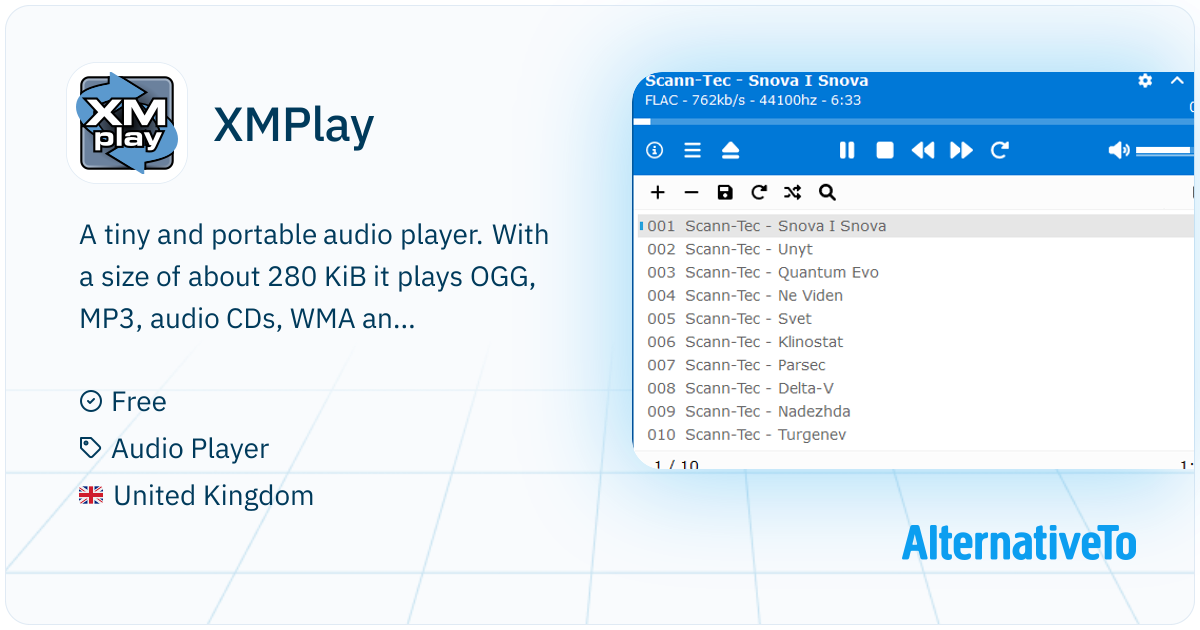
Task: Shuffle the playlist
Action: click(x=793, y=192)
